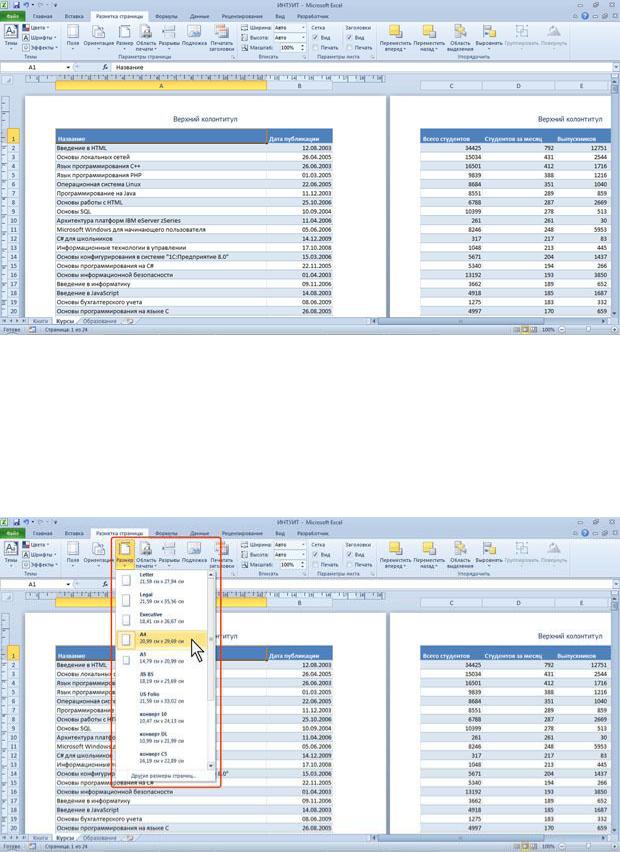Select Legal page size in dropdown
620x852 pixels.
pos(162,599)
